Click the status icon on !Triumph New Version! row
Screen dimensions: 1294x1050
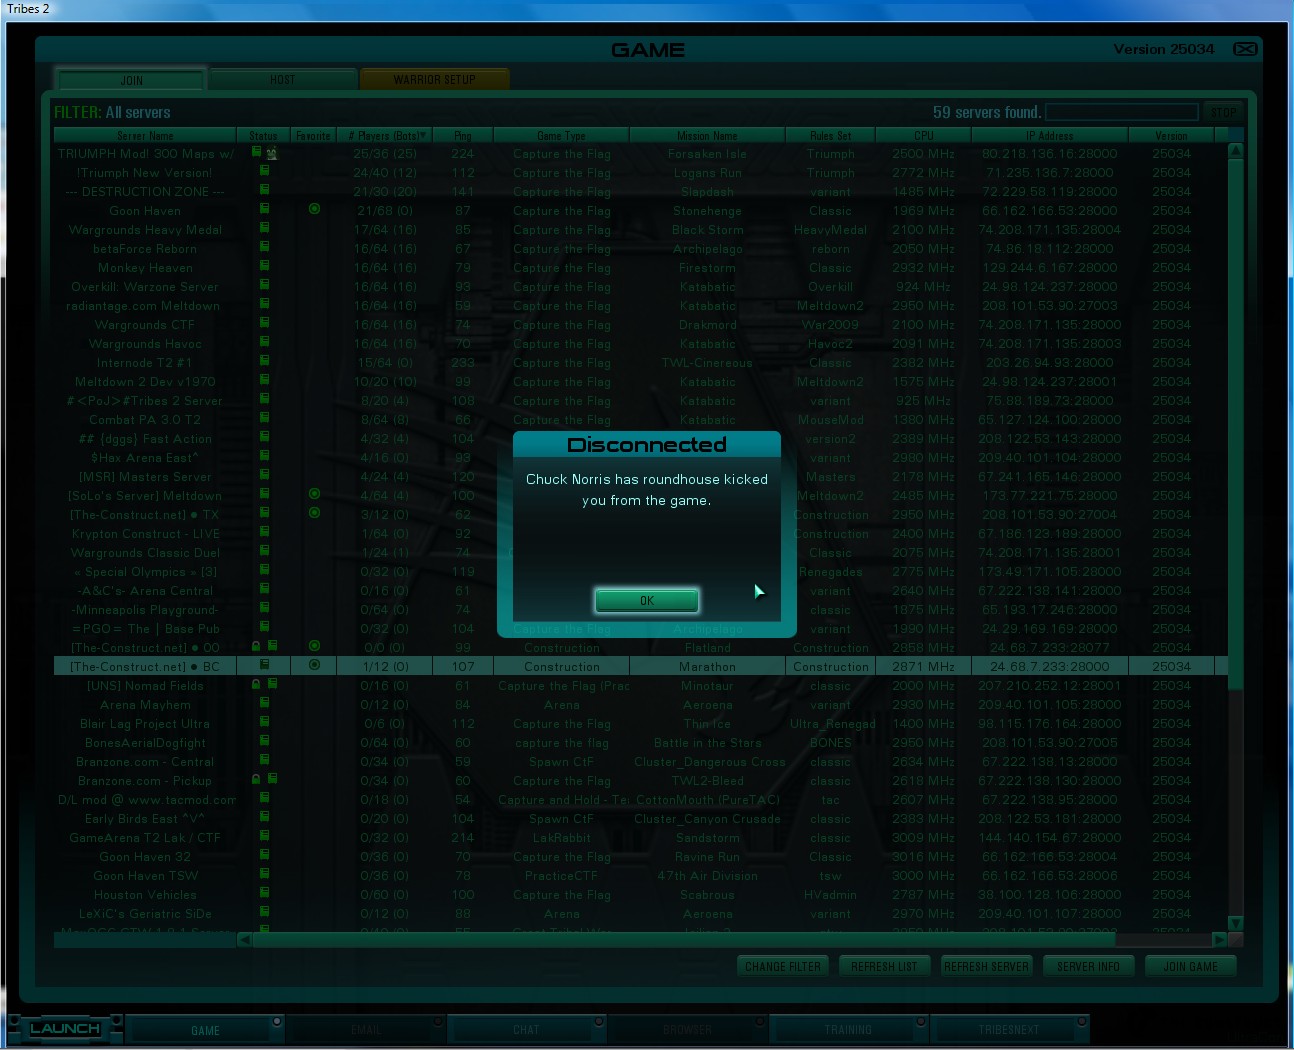pos(264,171)
